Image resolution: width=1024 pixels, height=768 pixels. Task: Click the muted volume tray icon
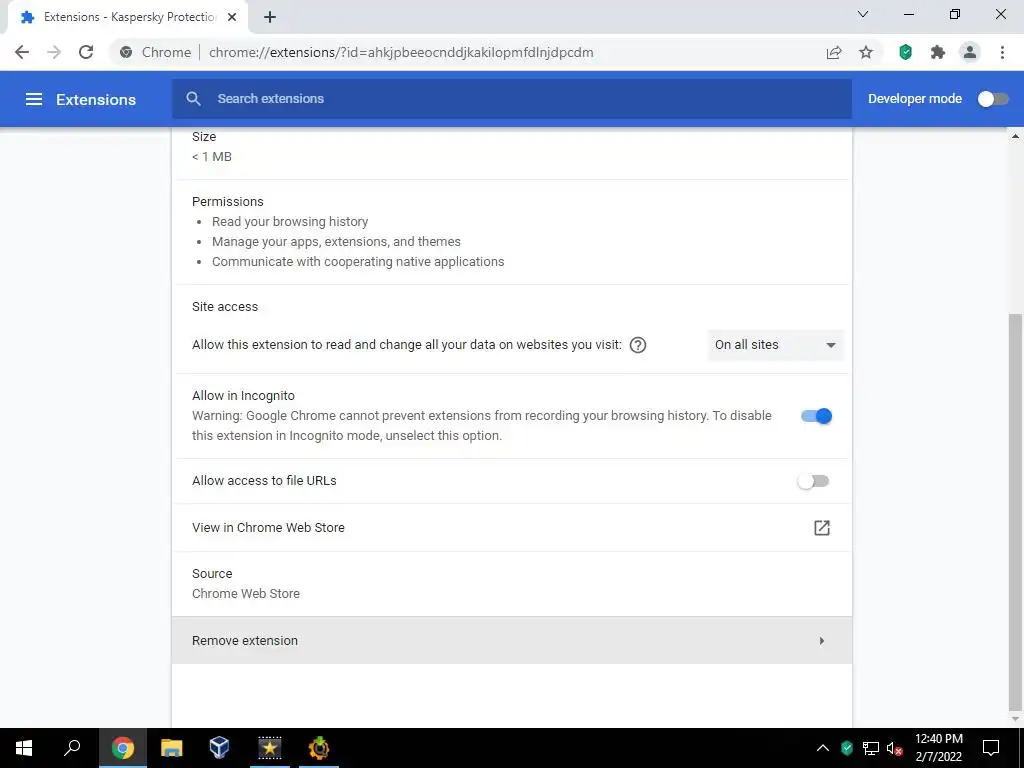[894, 748]
